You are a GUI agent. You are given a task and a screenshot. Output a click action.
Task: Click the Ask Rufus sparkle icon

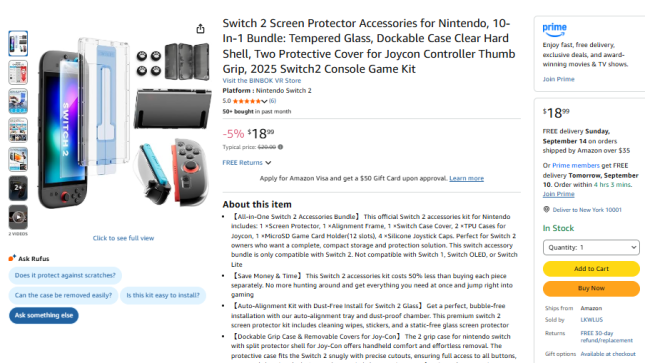(12, 258)
